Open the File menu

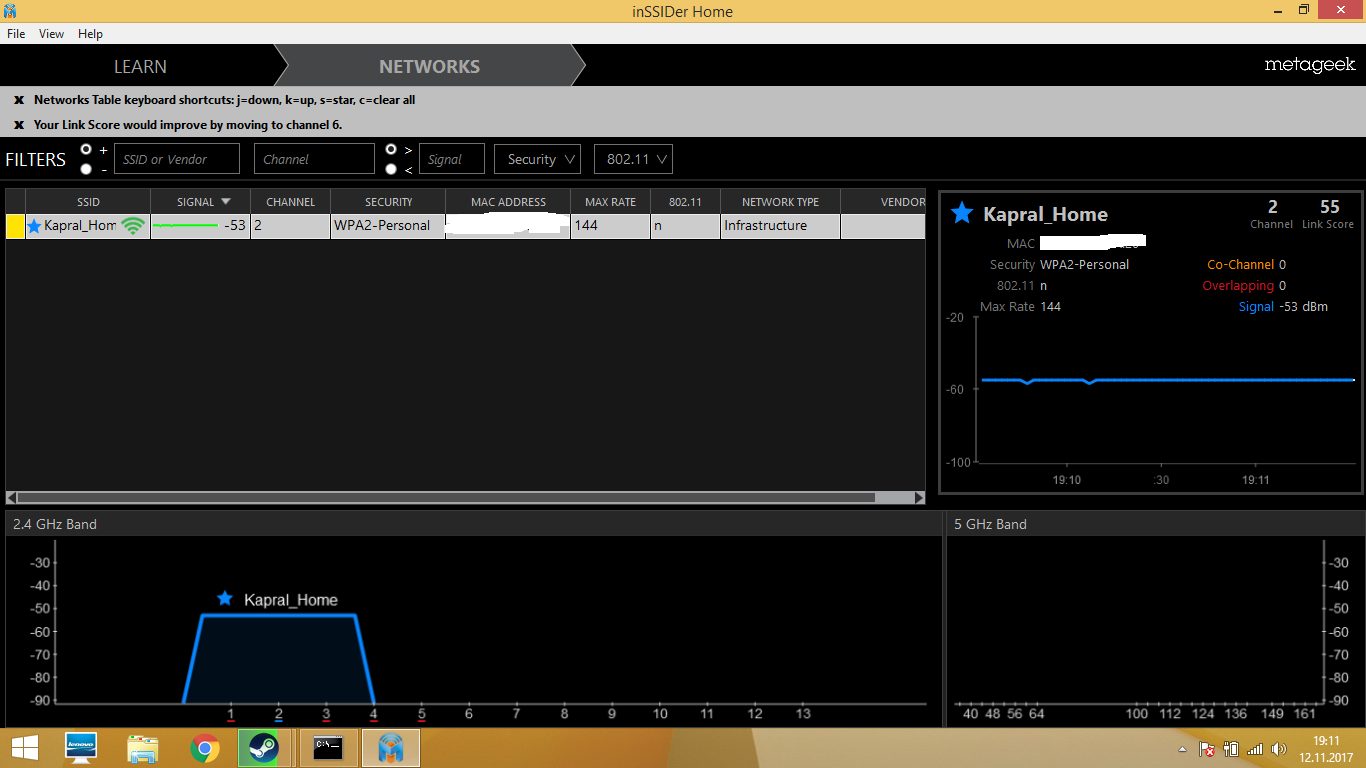click(x=16, y=34)
